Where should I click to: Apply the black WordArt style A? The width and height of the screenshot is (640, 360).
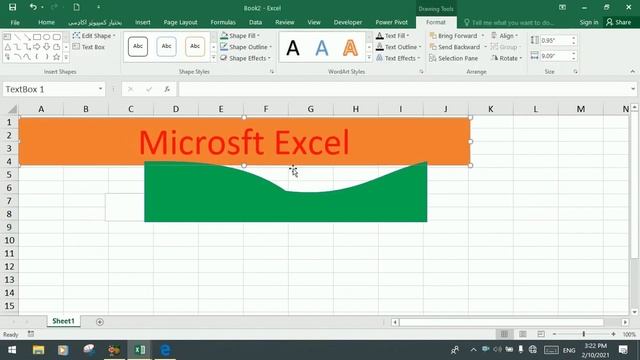(x=293, y=48)
